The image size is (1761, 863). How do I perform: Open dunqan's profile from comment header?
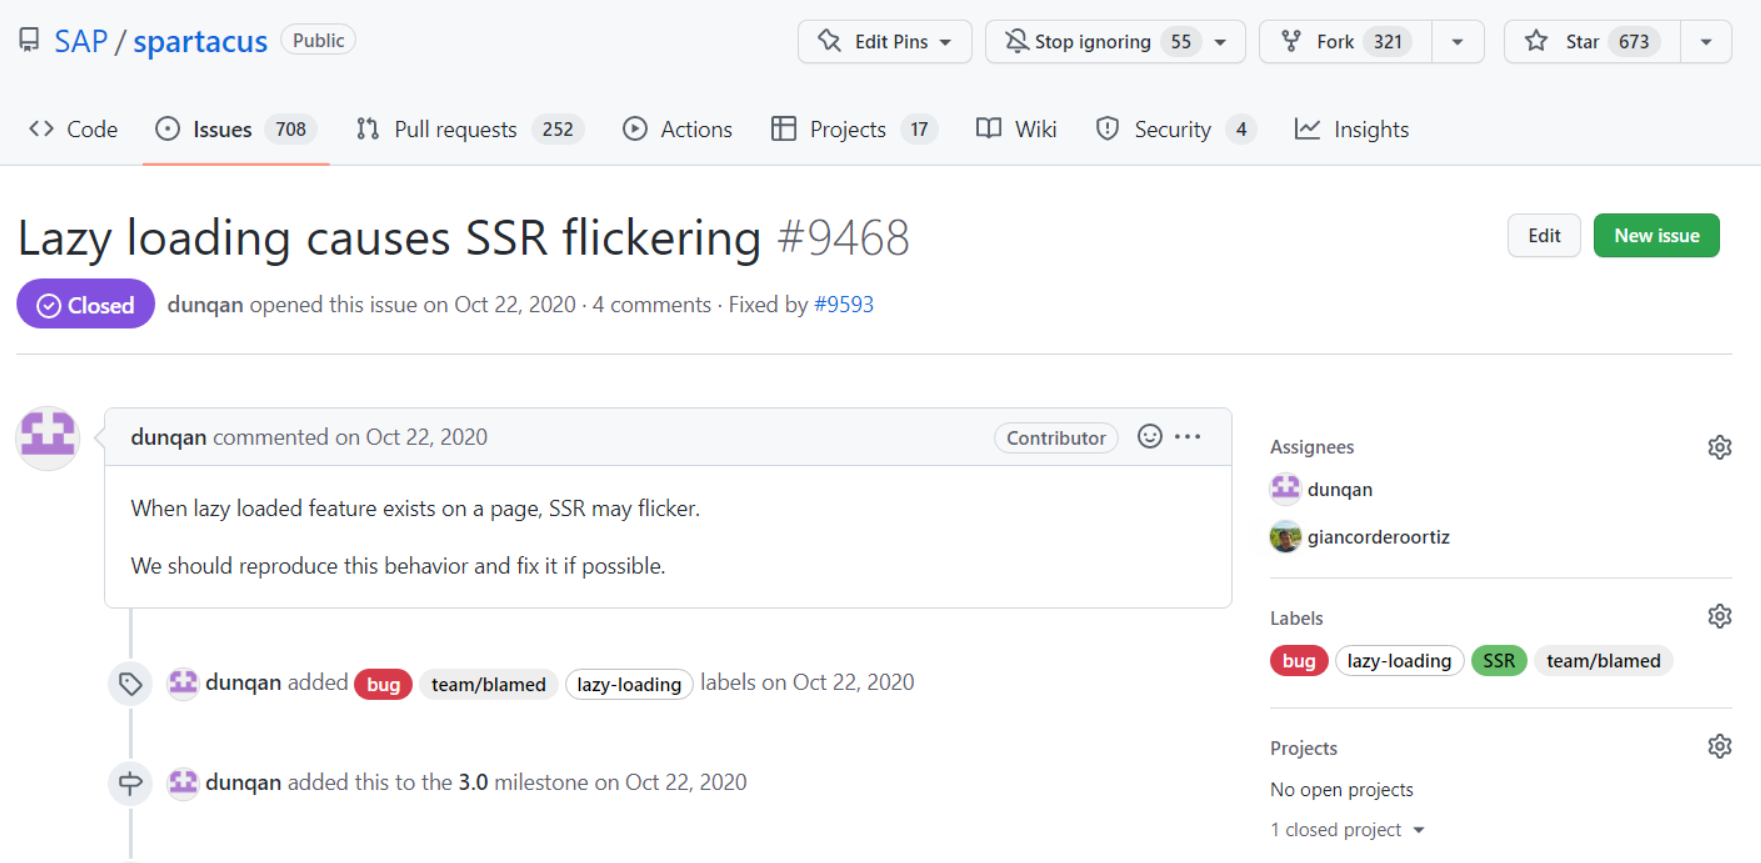click(x=168, y=437)
